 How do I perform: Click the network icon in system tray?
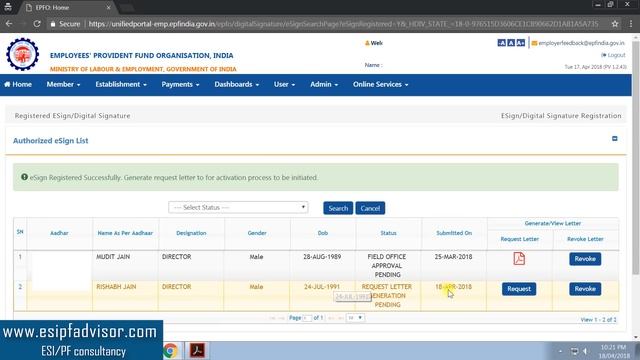[574, 351]
